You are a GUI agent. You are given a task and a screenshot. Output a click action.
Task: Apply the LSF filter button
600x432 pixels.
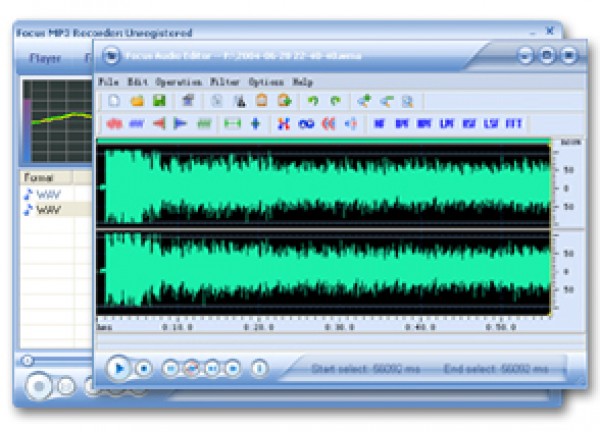tap(491, 124)
